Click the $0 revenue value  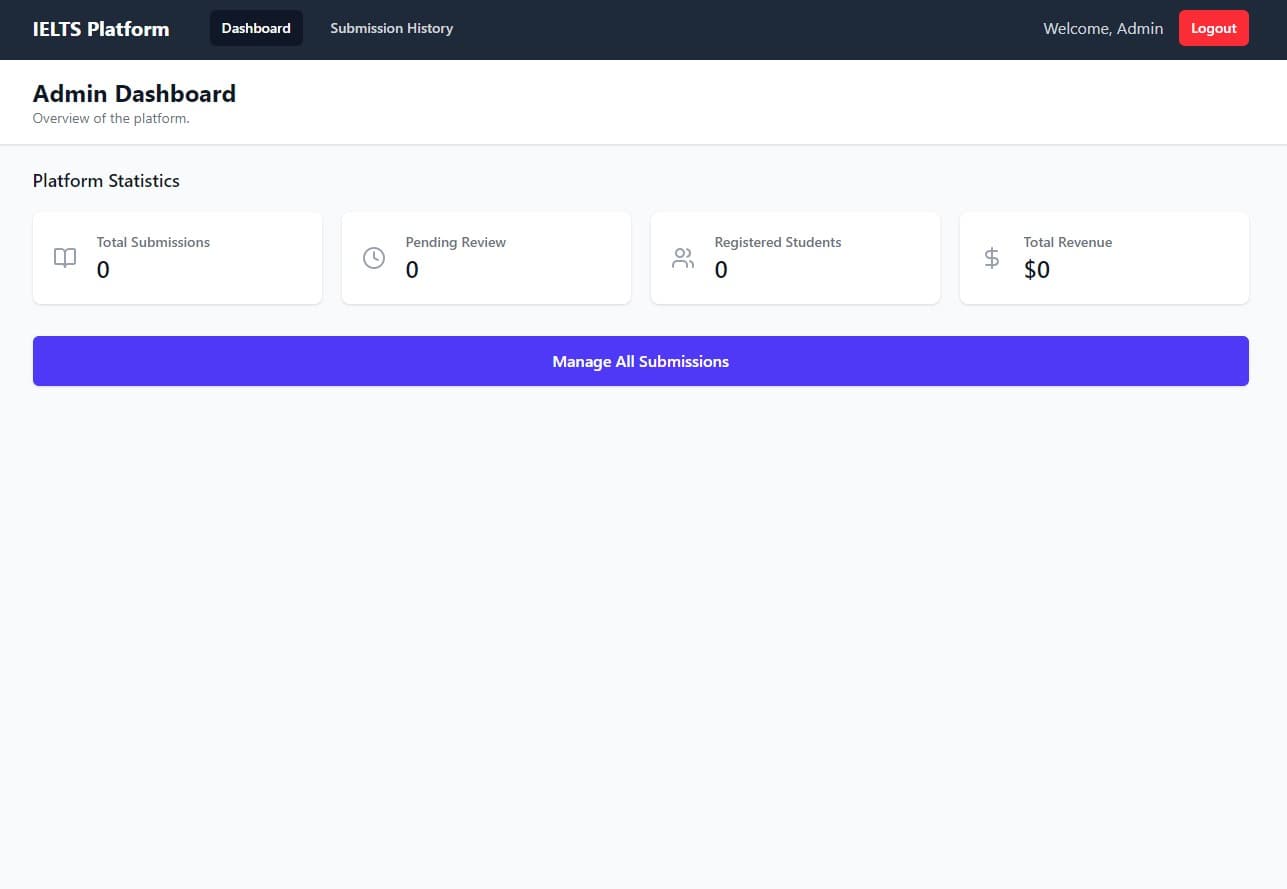pyautogui.click(x=1036, y=270)
